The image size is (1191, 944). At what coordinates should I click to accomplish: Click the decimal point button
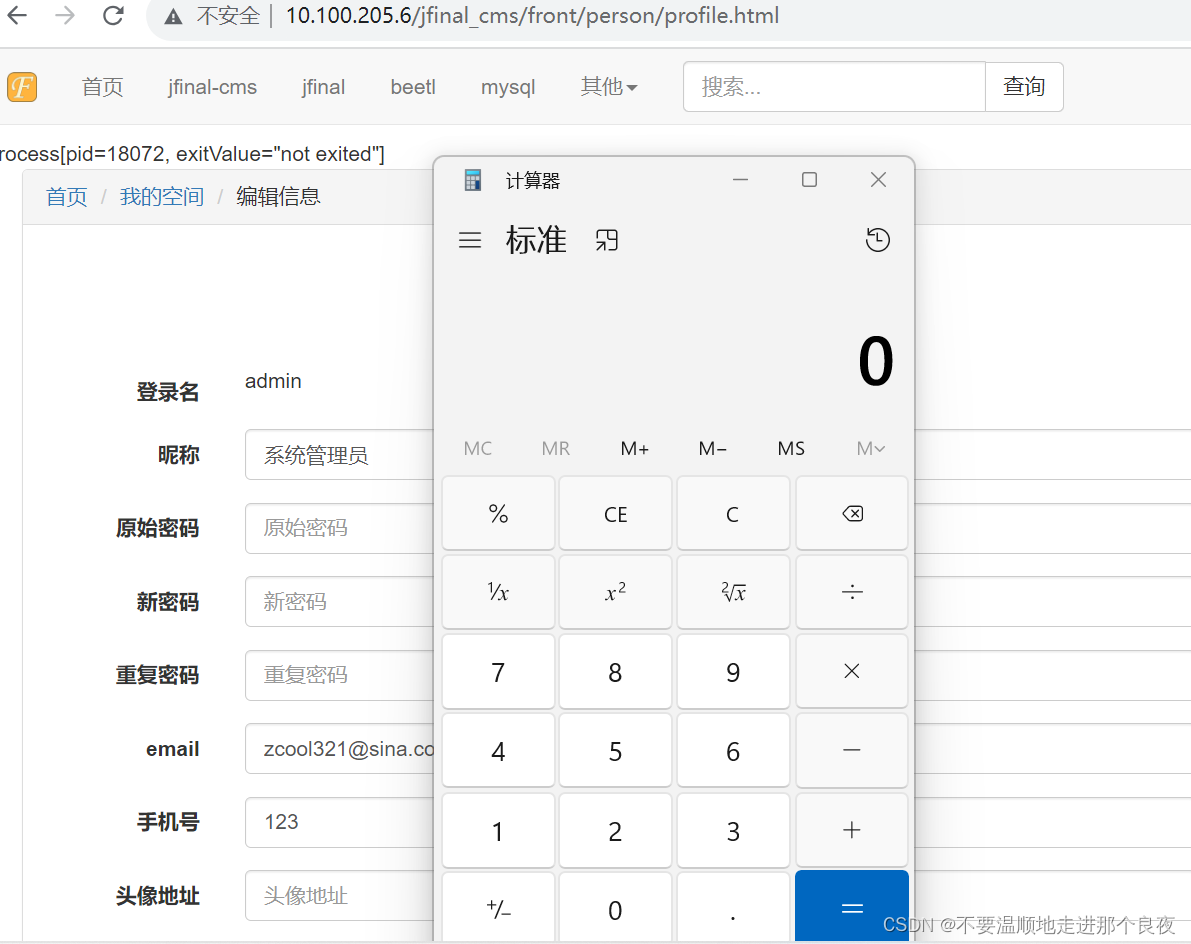(x=733, y=908)
